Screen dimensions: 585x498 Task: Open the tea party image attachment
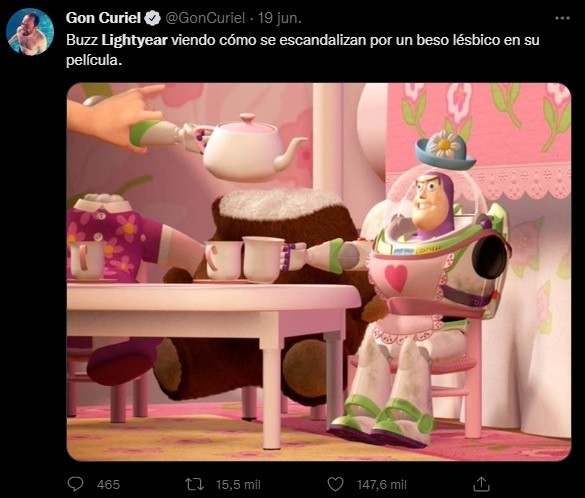click(319, 272)
